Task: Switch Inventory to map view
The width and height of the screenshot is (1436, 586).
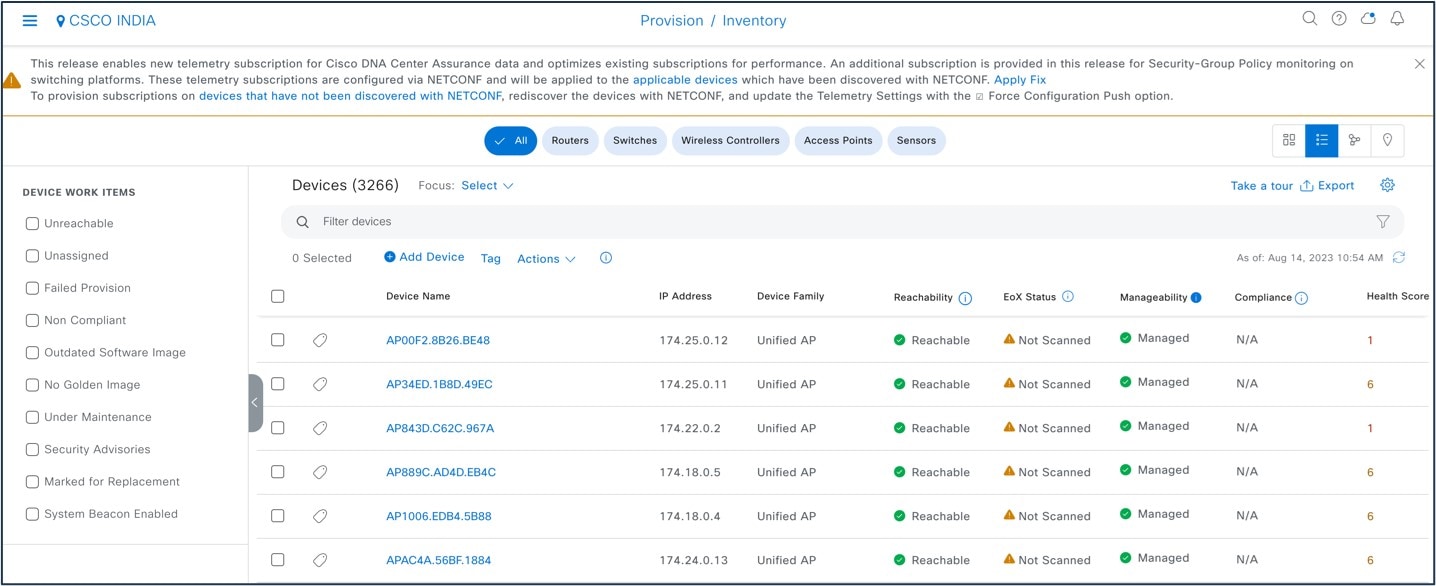Action: (1387, 140)
